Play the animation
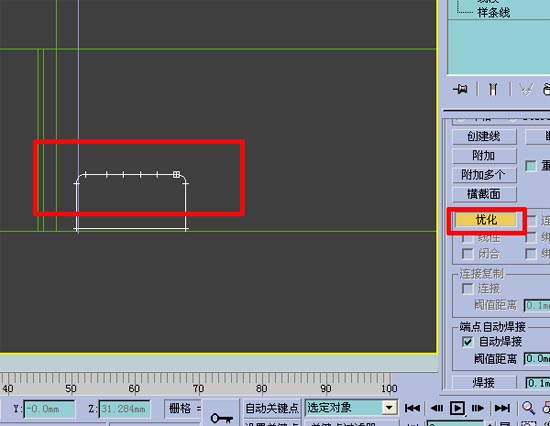Viewport: 550px width, 426px height. point(457,408)
